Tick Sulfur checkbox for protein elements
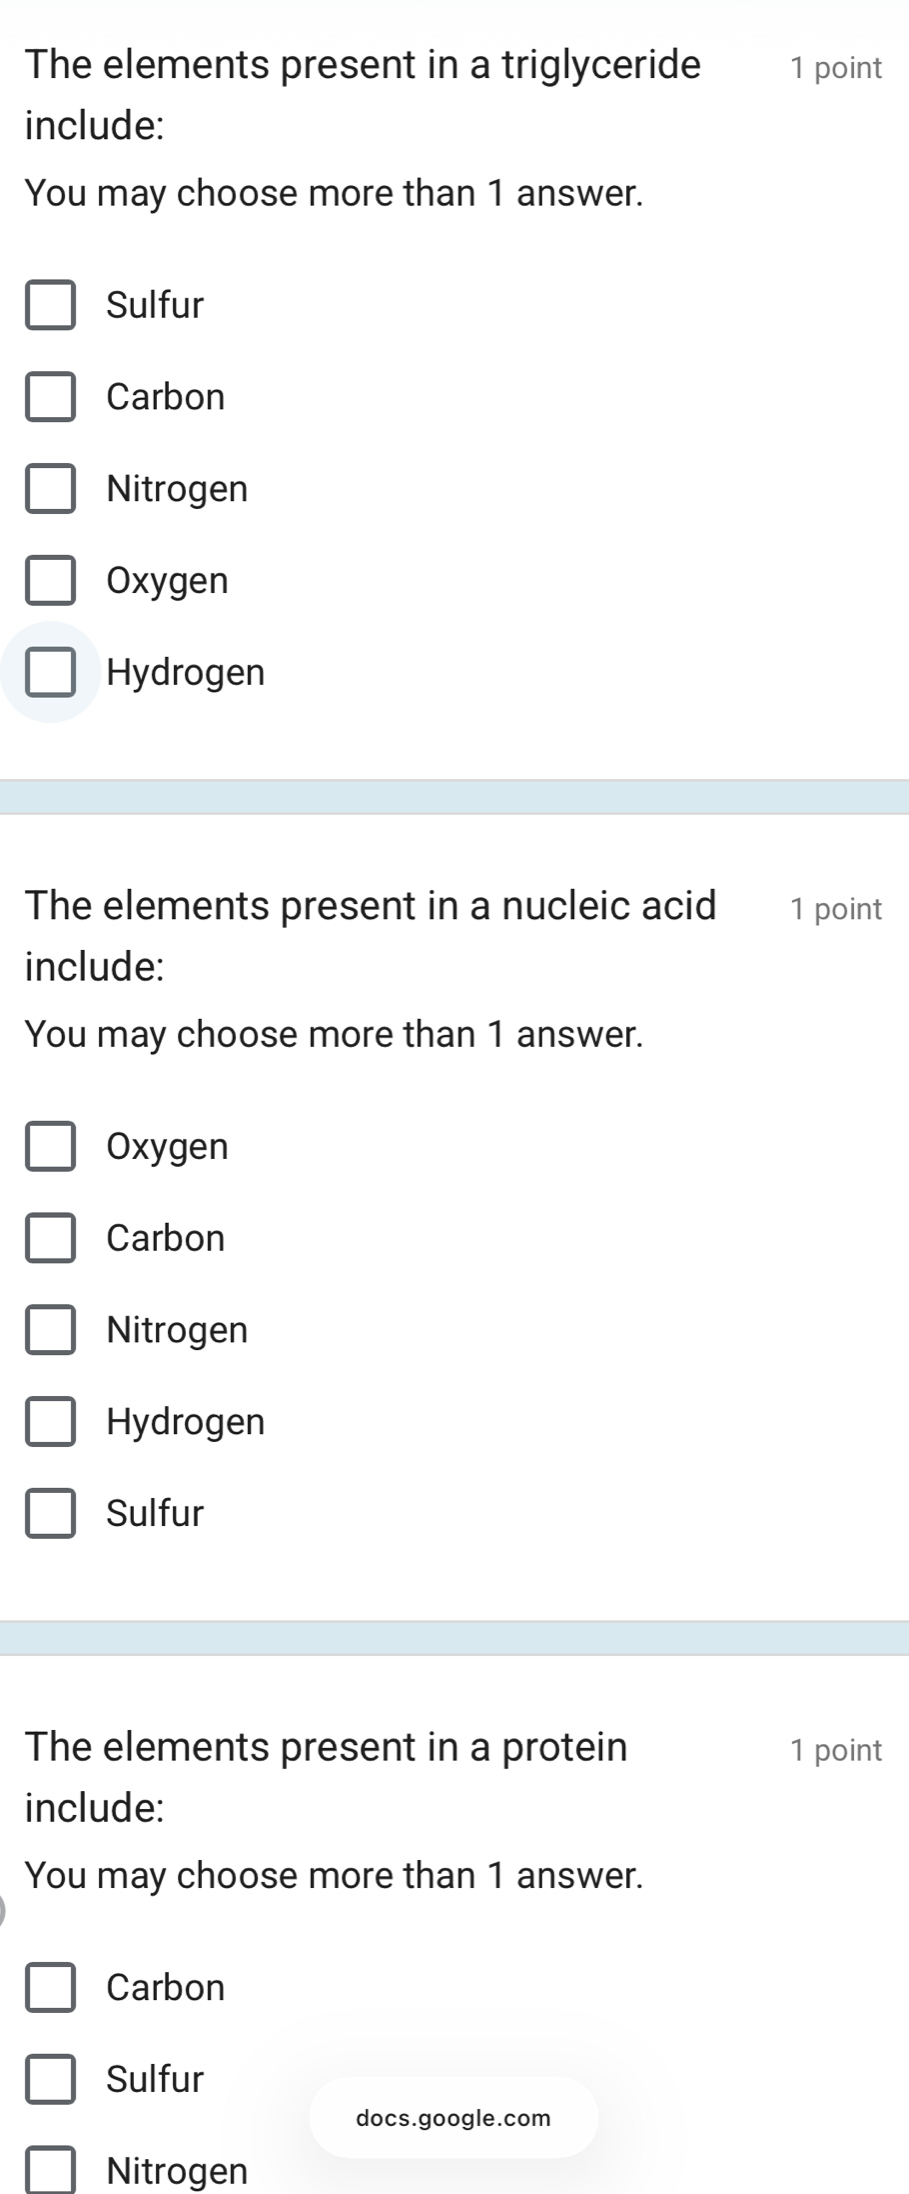Screen dimensions: 909x2194 coord(50,2079)
